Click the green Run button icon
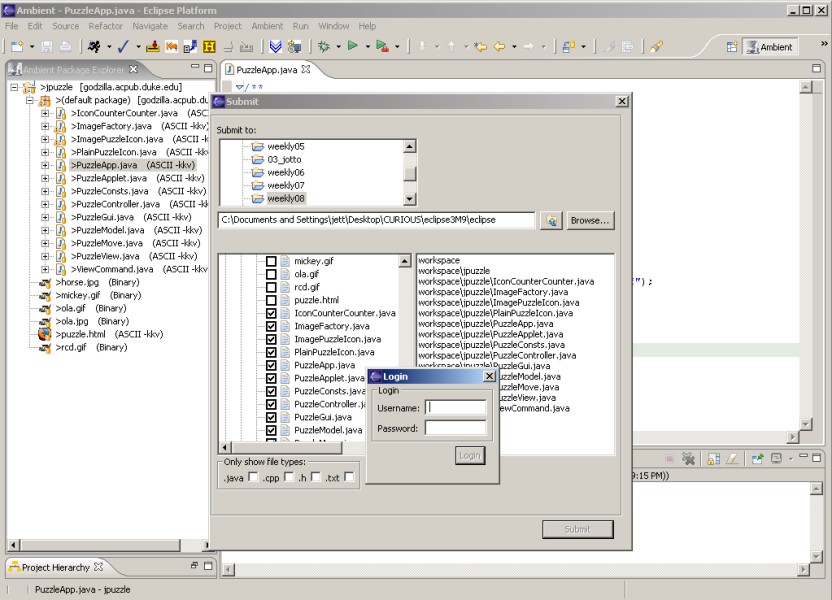The height and width of the screenshot is (600, 832). coord(353,46)
